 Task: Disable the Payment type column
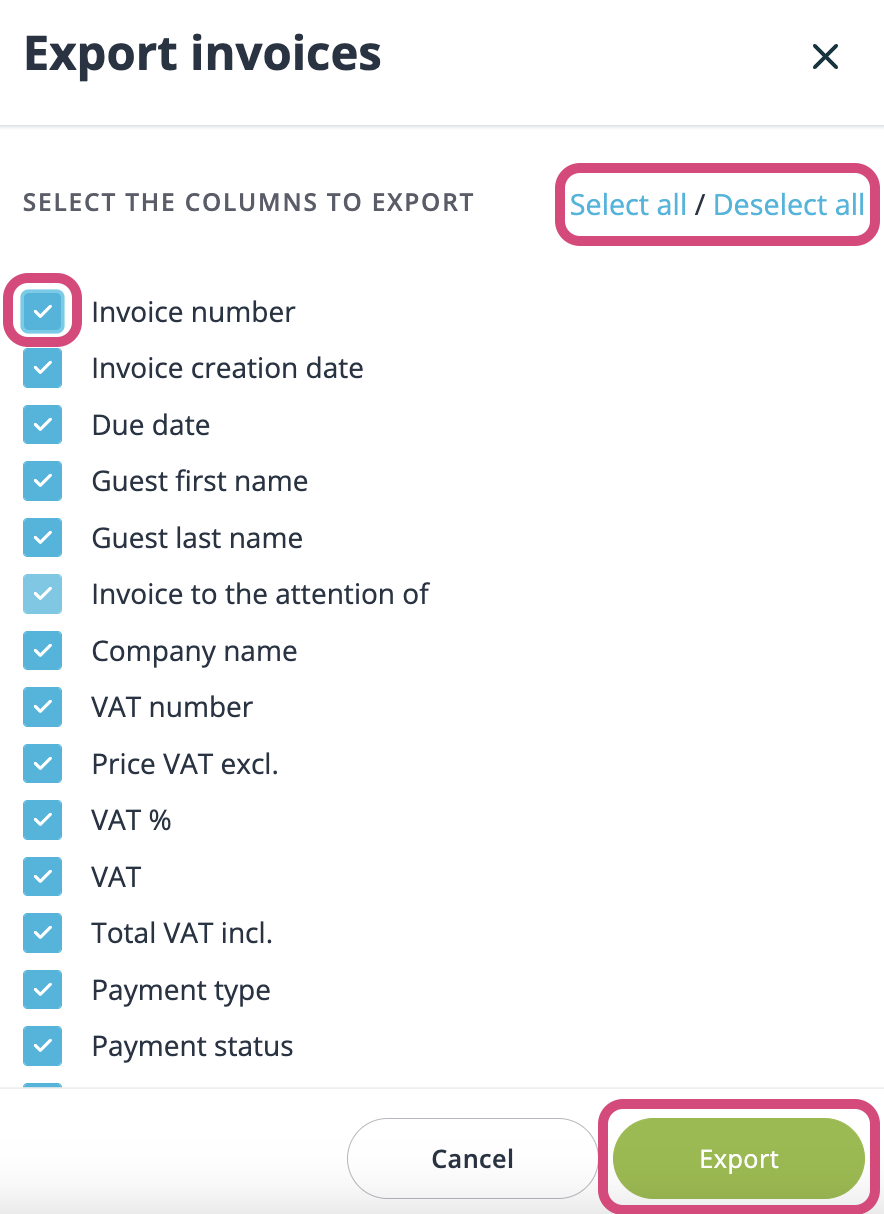click(x=42, y=989)
